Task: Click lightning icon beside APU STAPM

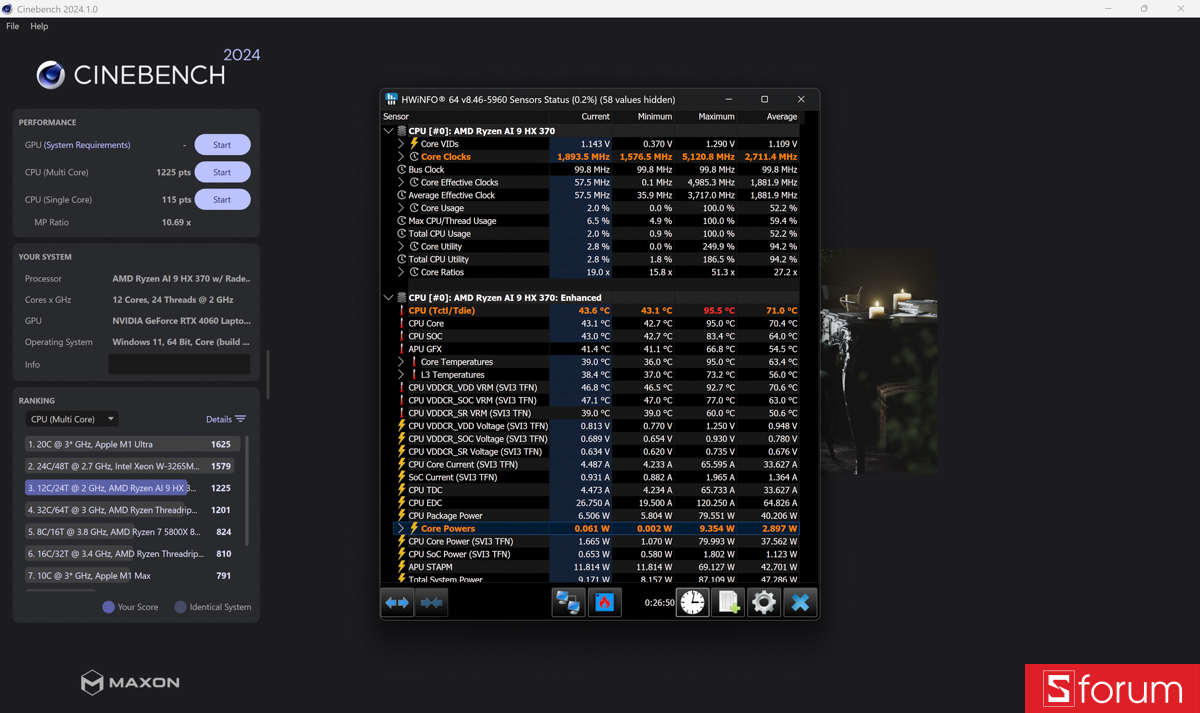Action: coord(402,567)
